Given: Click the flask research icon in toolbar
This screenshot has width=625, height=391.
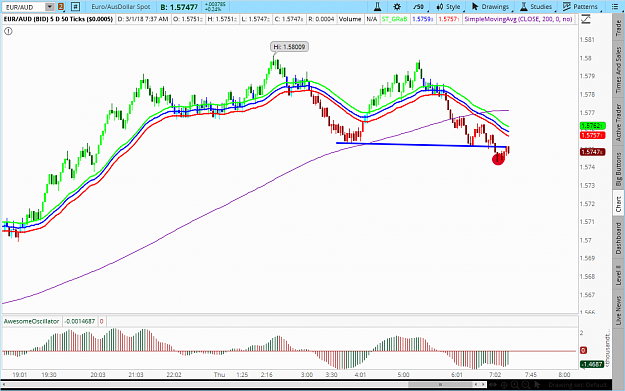Looking at the screenshot, I should point(377,7).
